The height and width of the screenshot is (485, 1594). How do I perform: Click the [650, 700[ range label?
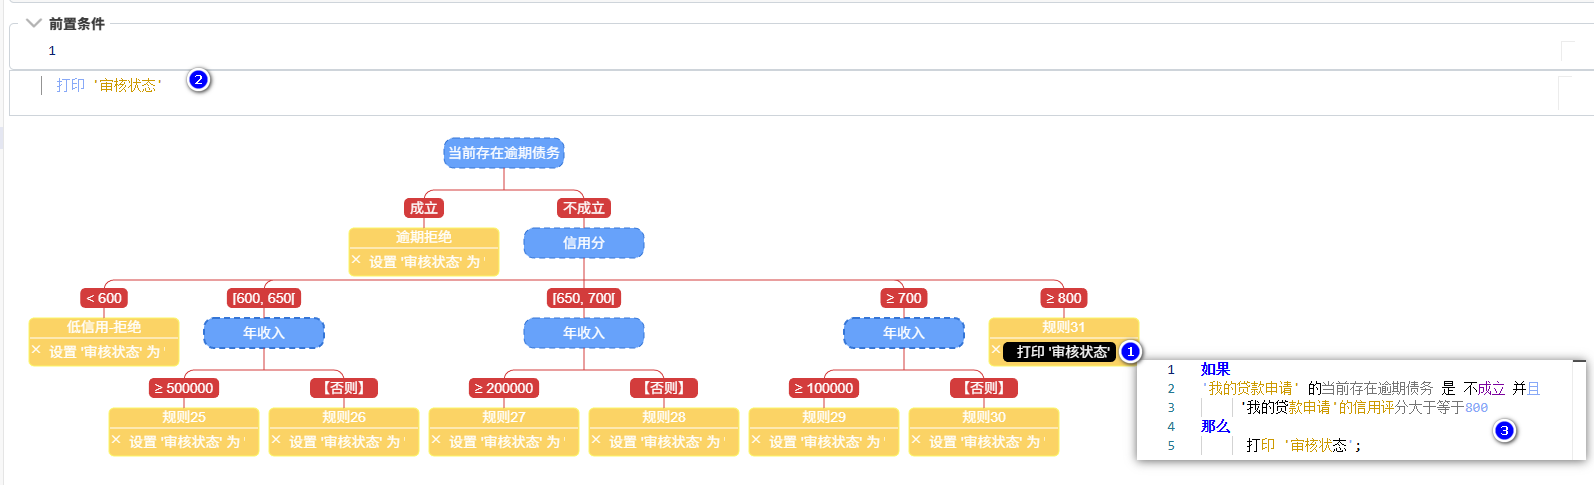[584, 298]
